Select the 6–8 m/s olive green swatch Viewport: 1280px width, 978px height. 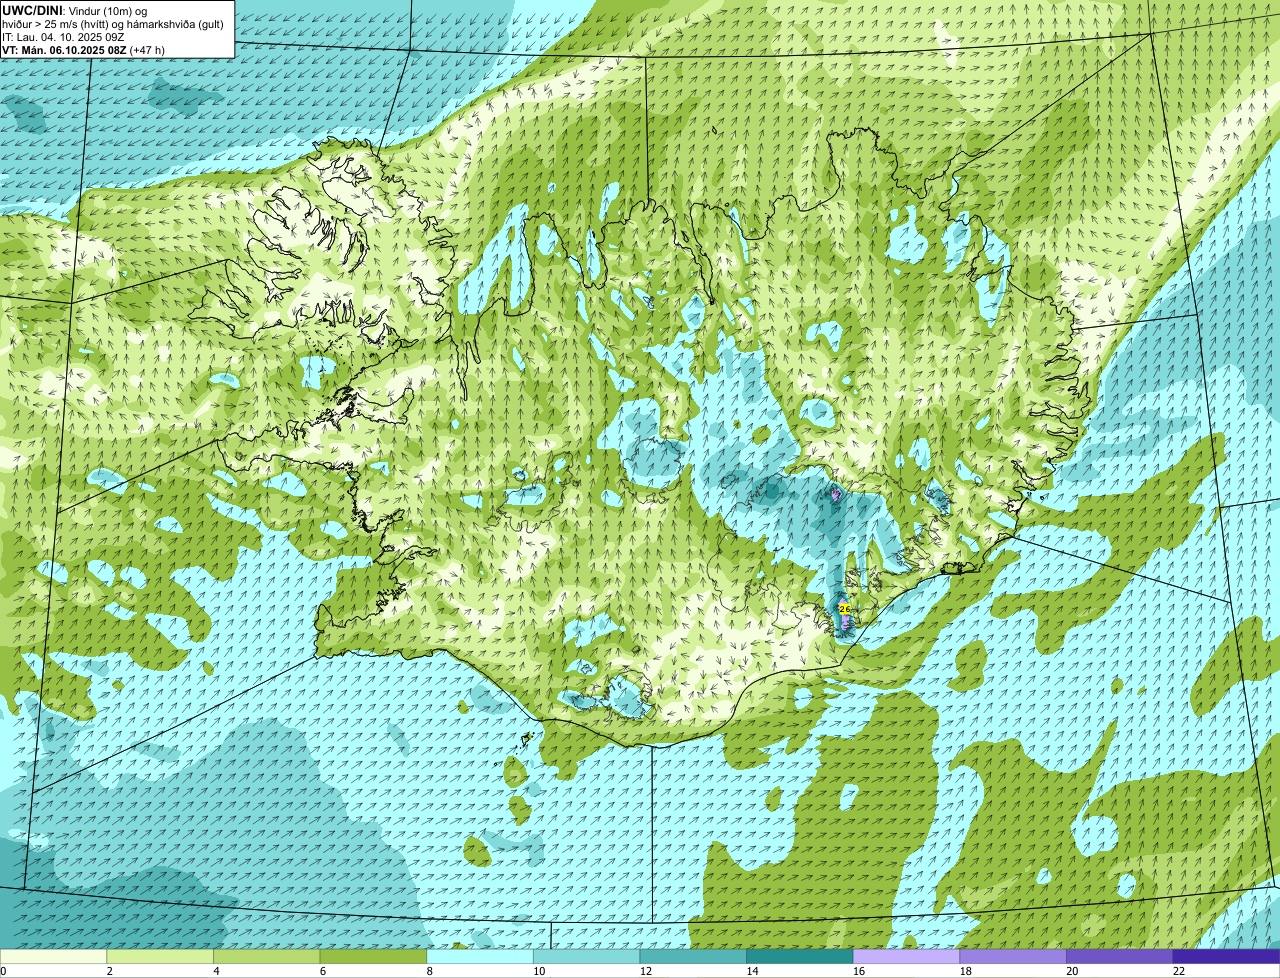tap(373, 956)
